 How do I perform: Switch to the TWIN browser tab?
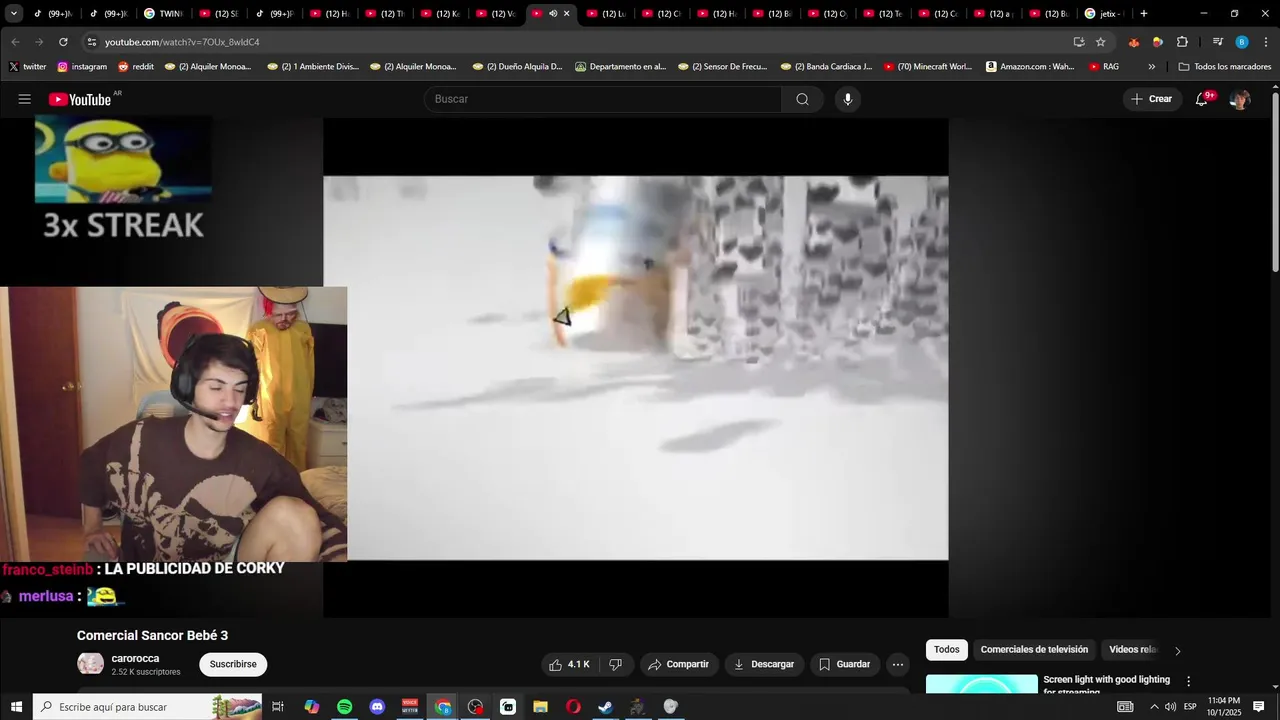point(162,14)
